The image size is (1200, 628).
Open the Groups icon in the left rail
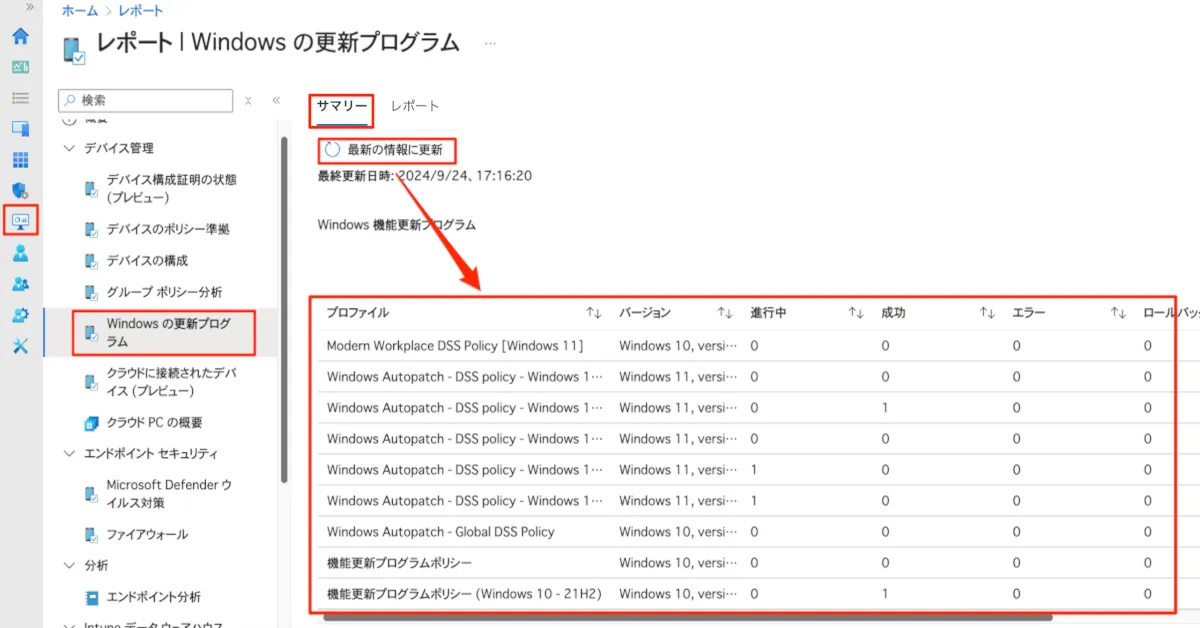(20, 284)
